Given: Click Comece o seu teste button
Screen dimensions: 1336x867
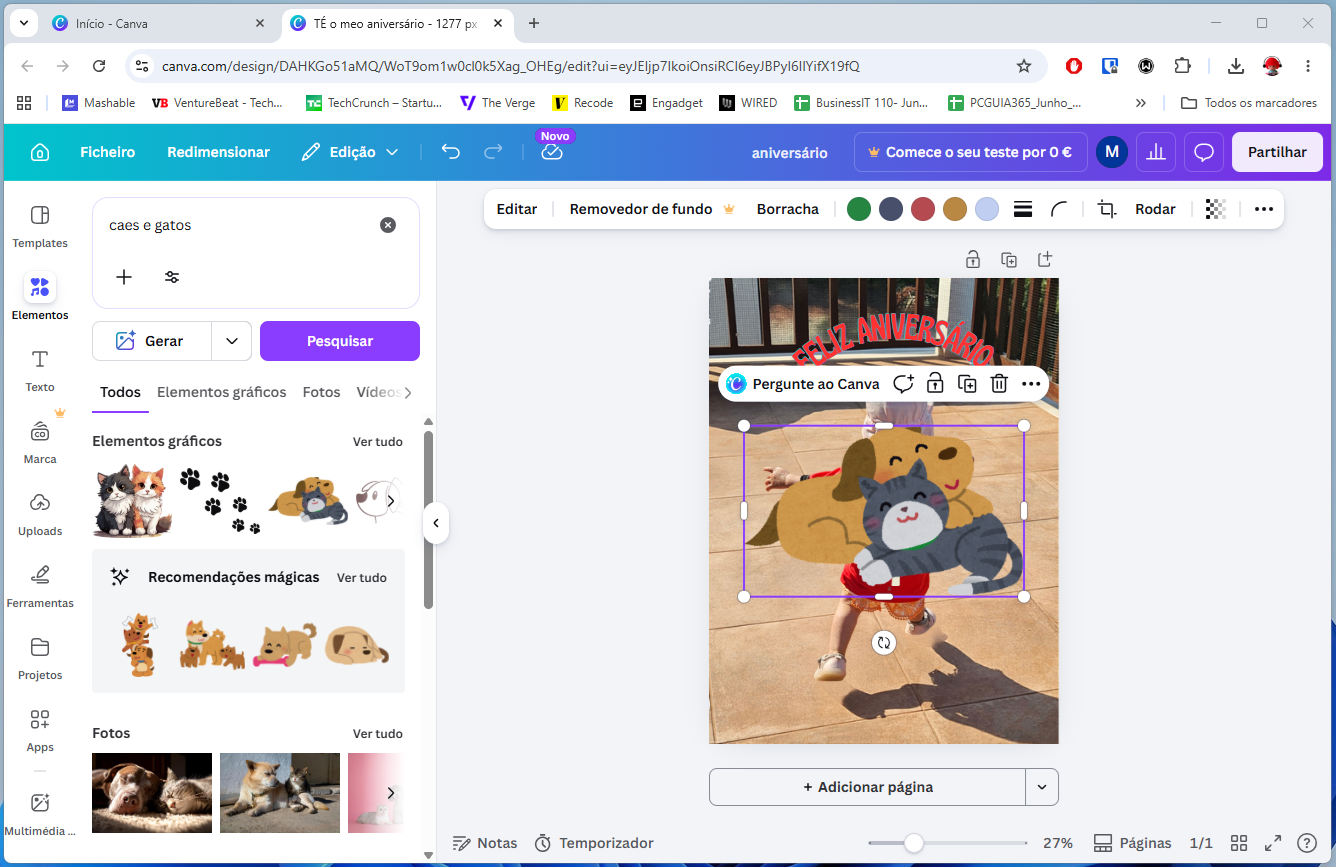Looking at the screenshot, I should 969,152.
